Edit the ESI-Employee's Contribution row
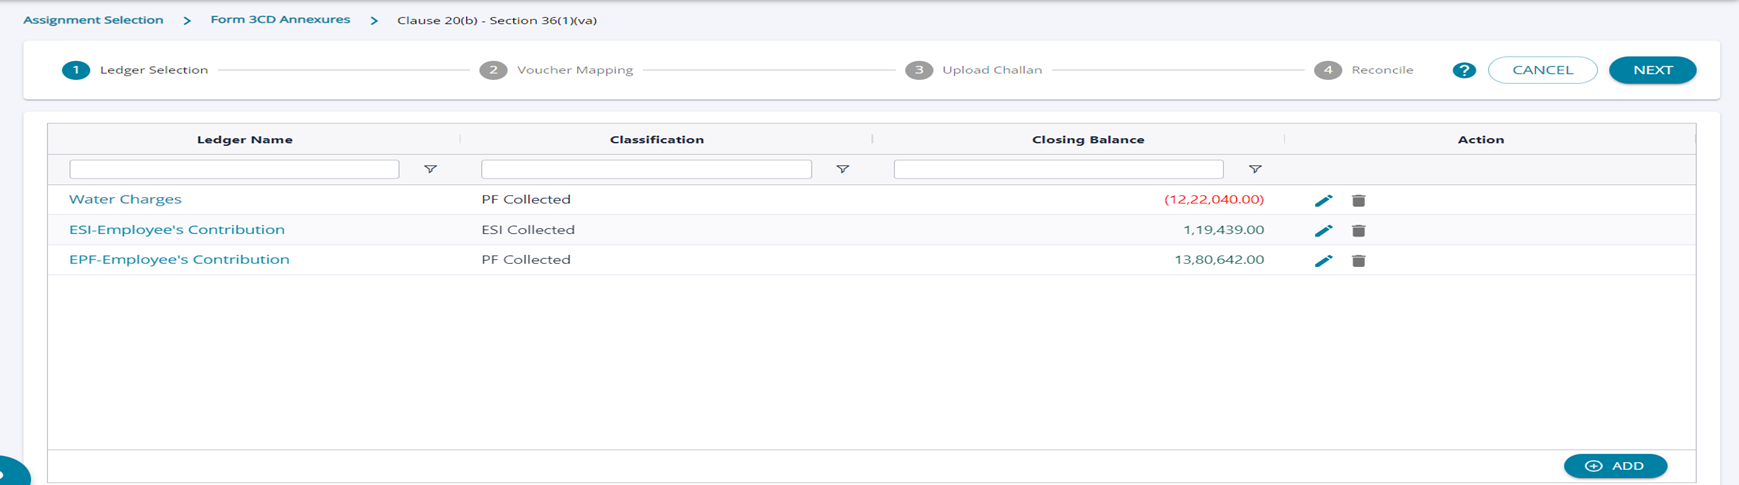The image size is (1739, 485). click(x=1323, y=231)
